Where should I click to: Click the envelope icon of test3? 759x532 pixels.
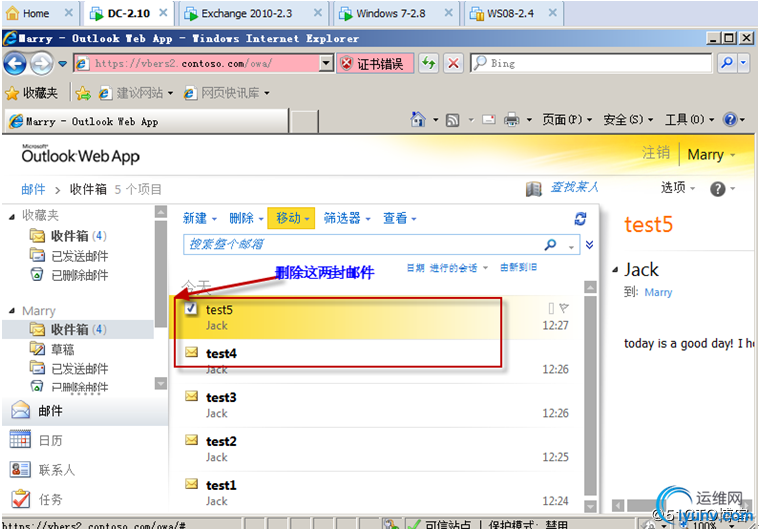click(192, 396)
